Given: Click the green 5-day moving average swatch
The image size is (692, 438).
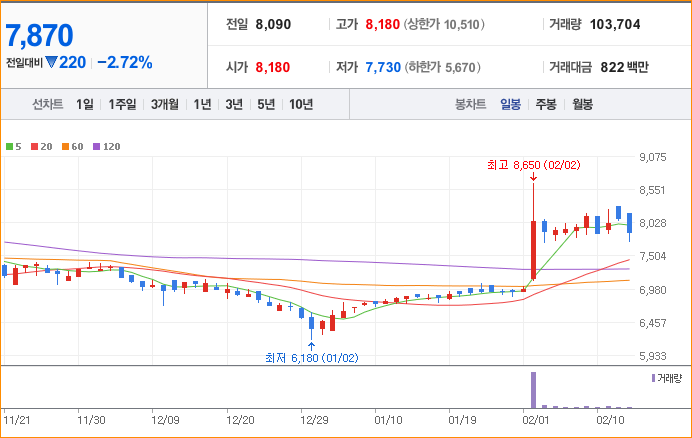Looking at the screenshot, I should 9,147.
